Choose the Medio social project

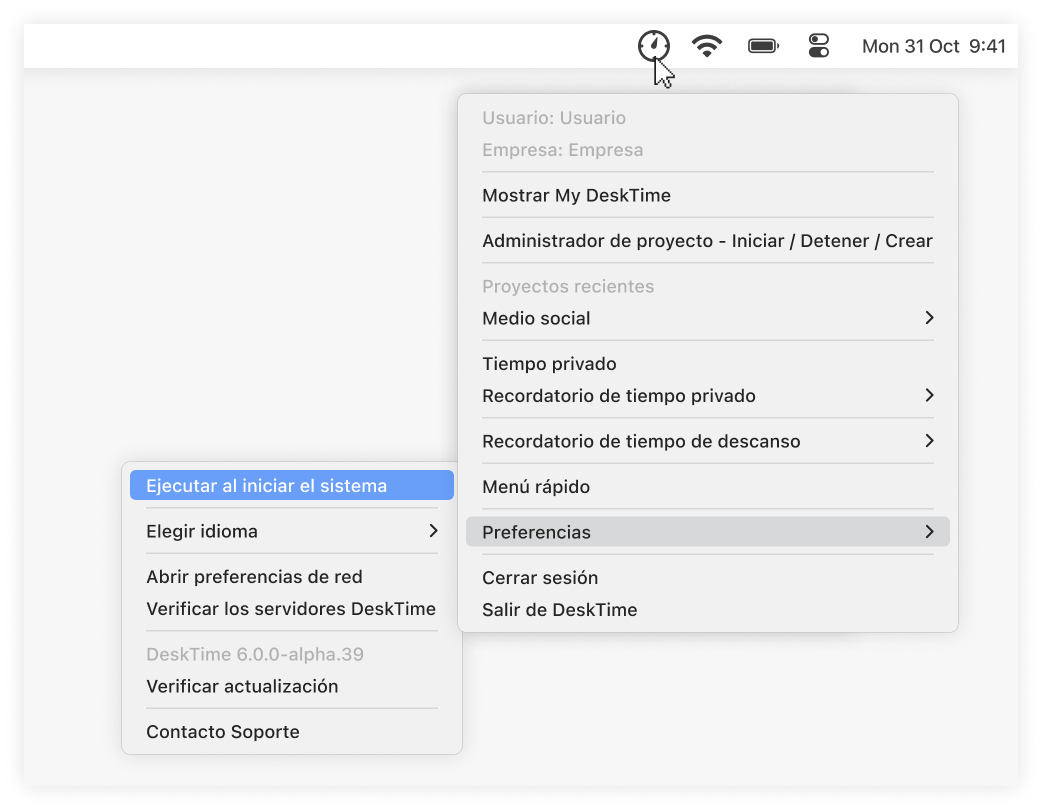tap(708, 318)
